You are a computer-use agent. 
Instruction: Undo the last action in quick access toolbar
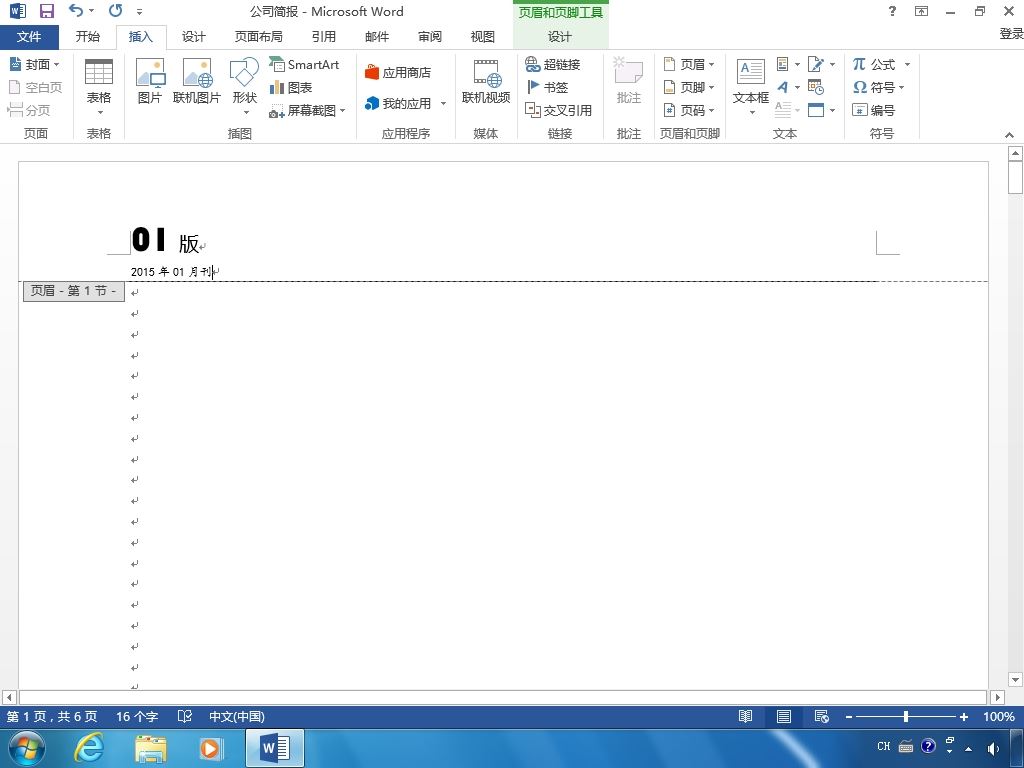[x=76, y=10]
